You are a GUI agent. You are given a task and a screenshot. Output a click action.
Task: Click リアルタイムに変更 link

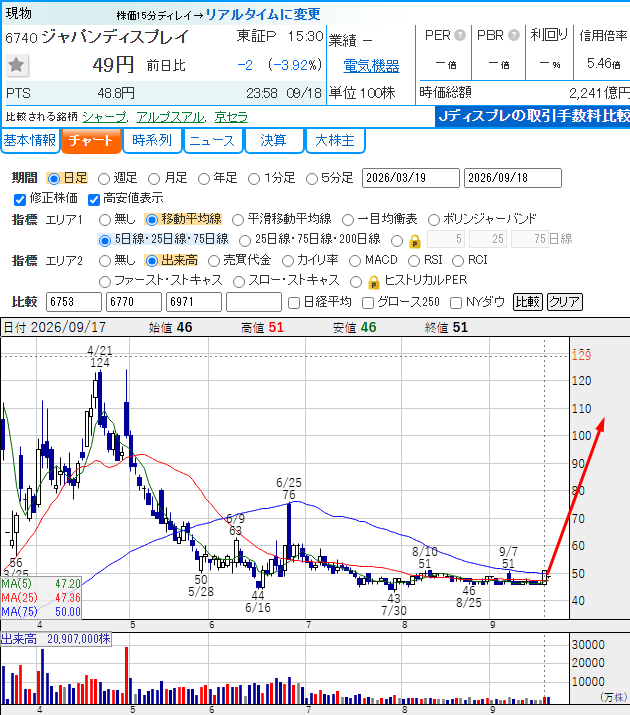point(263,14)
